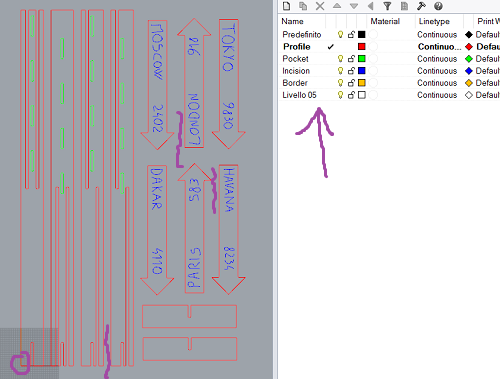The height and width of the screenshot is (379, 500).
Task: Change linetype of Profile layer
Action: (440, 47)
